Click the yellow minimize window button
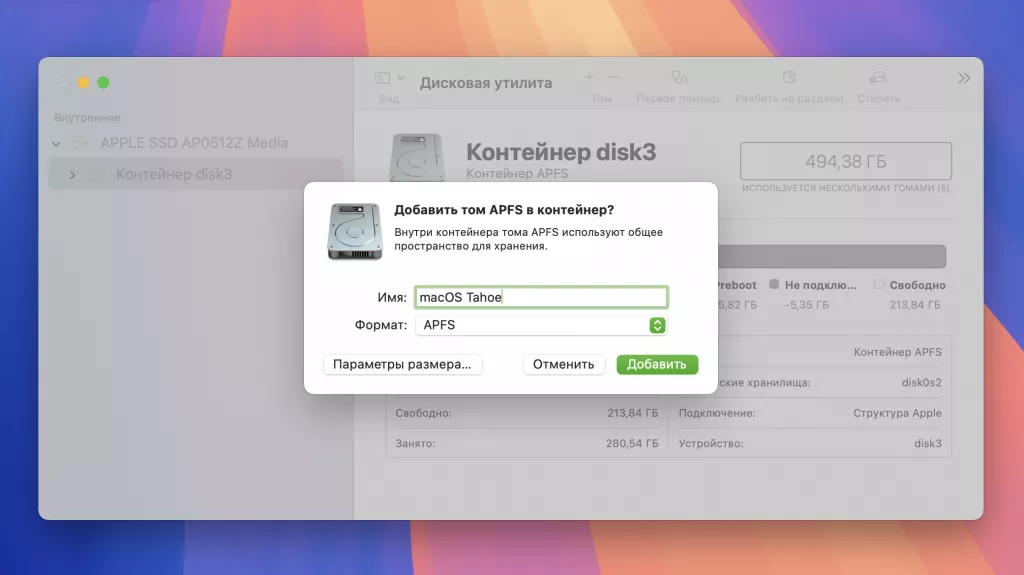The image size is (1024, 575). click(x=84, y=82)
